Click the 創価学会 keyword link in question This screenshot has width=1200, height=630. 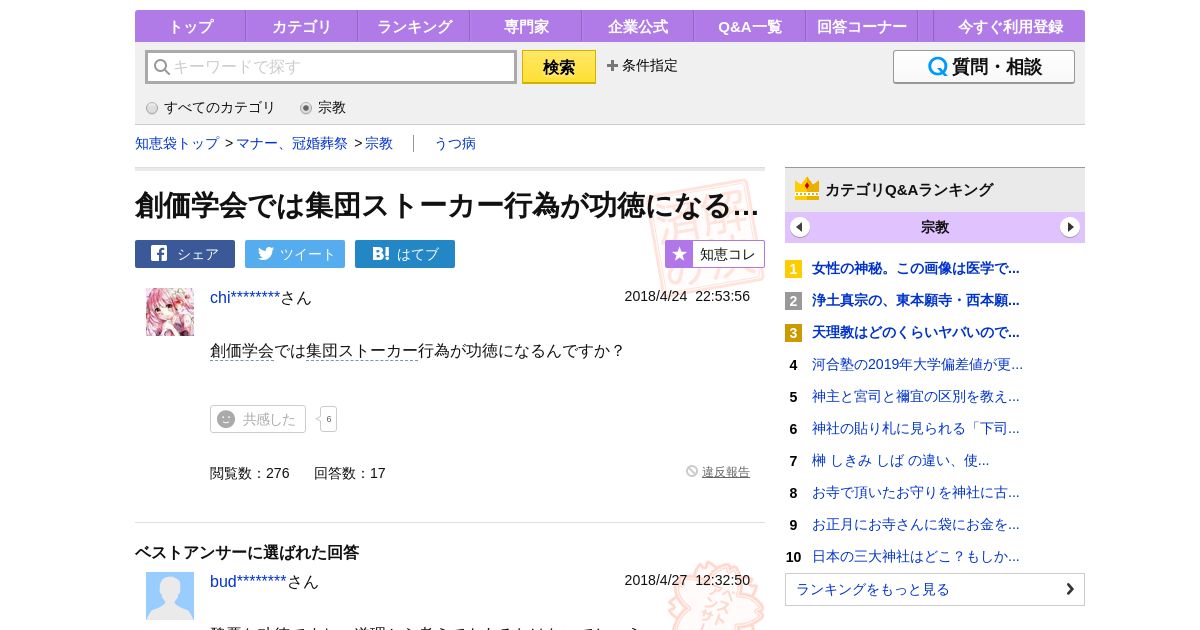pos(242,351)
